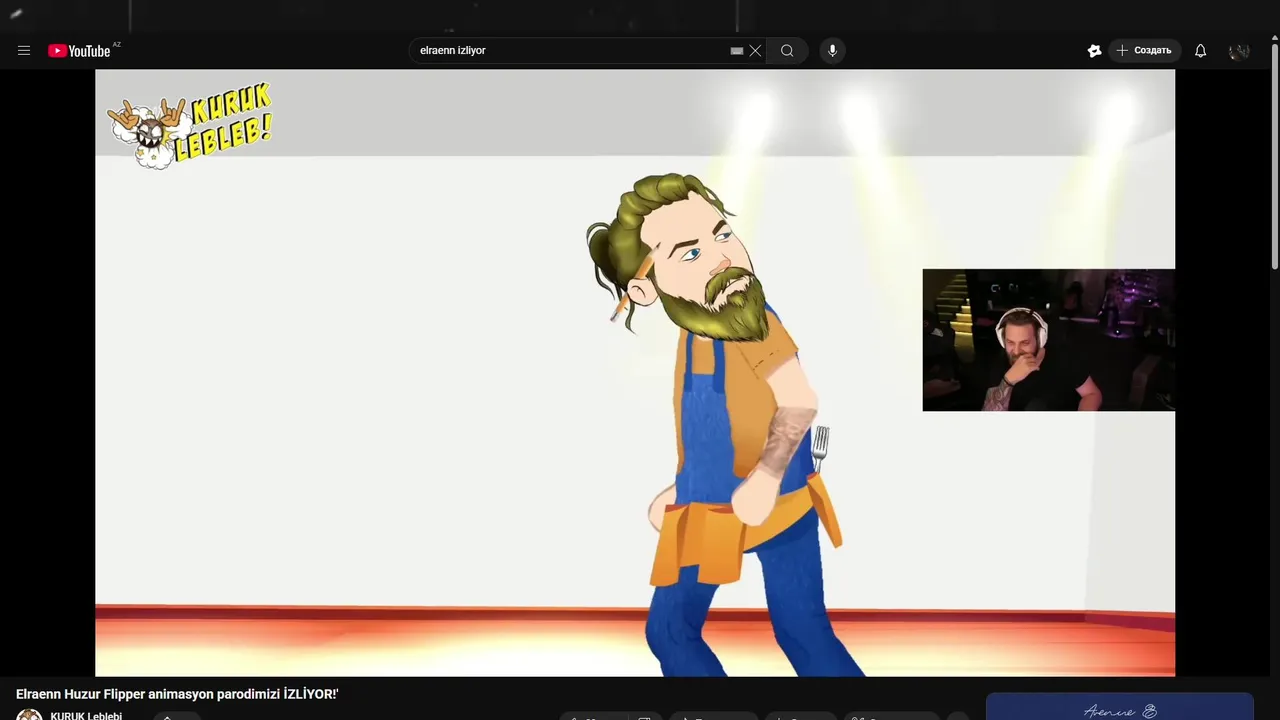Click the KURUK LEBLEB watermark logo in the video
The width and height of the screenshot is (1280, 720).
pos(189,126)
